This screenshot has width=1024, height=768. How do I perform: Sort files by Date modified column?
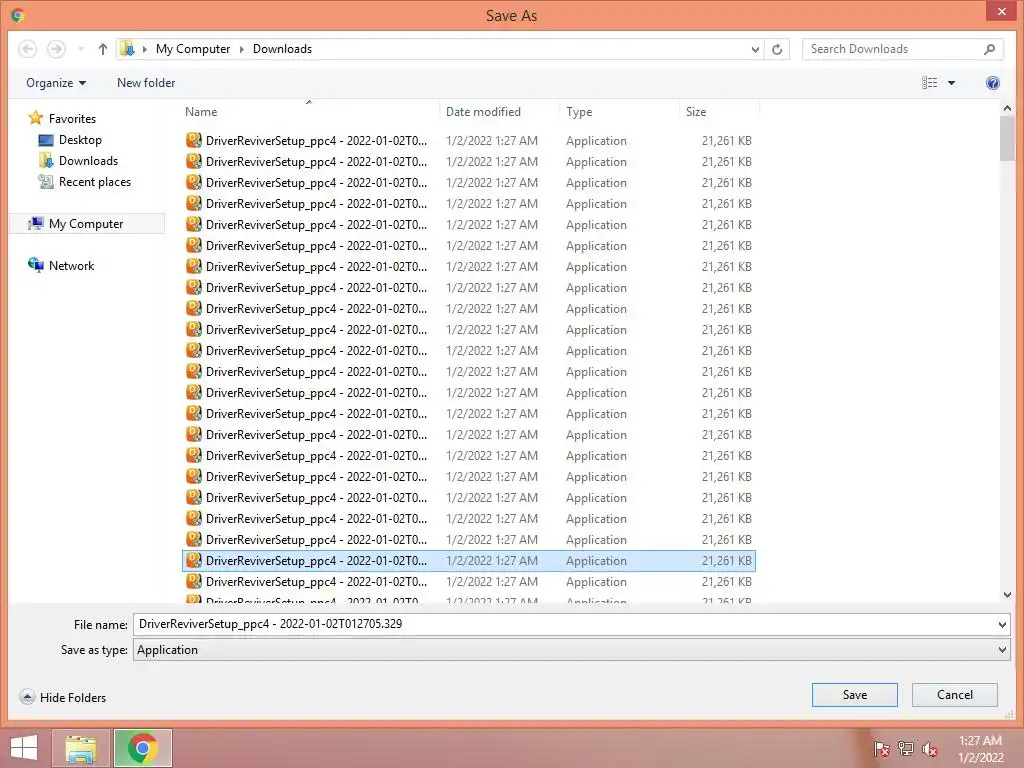(x=500, y=112)
